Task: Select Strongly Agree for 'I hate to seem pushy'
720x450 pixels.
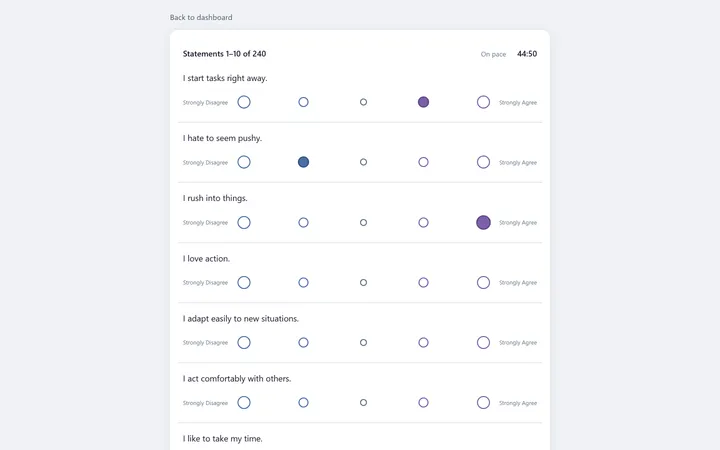Action: (x=483, y=162)
